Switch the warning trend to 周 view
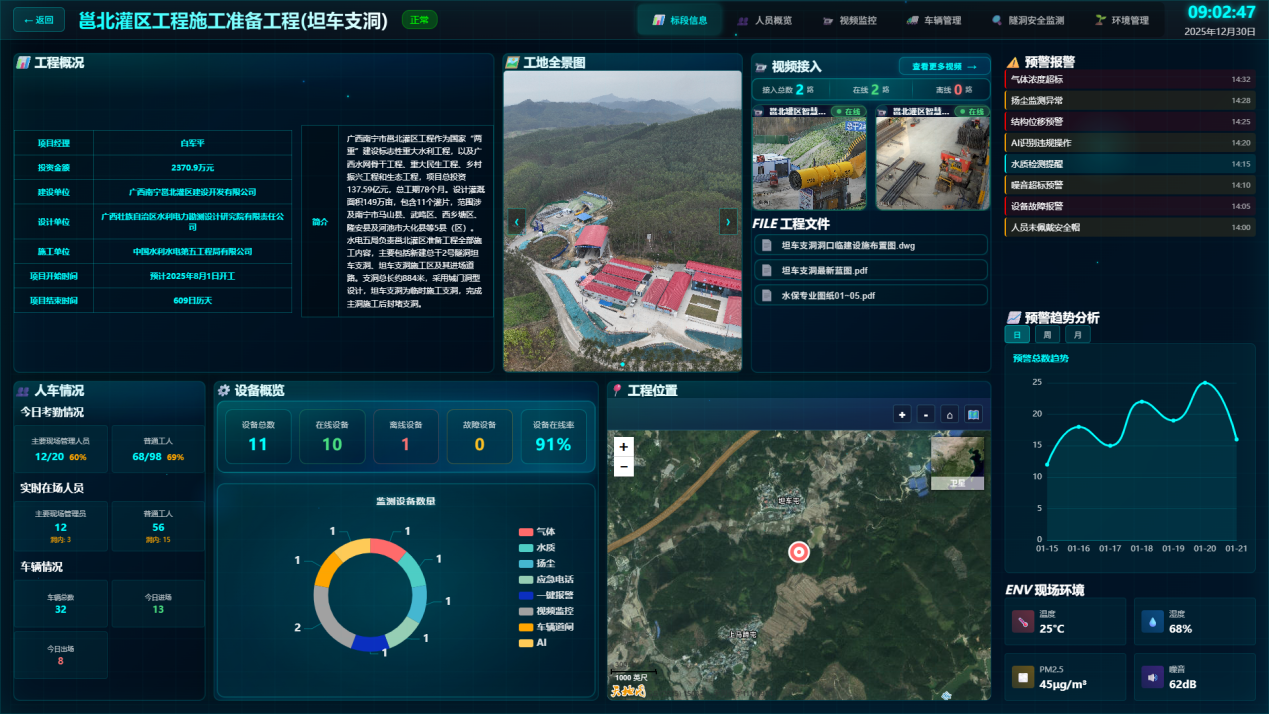Screen dimensions: 1269x714 [x=1047, y=335]
